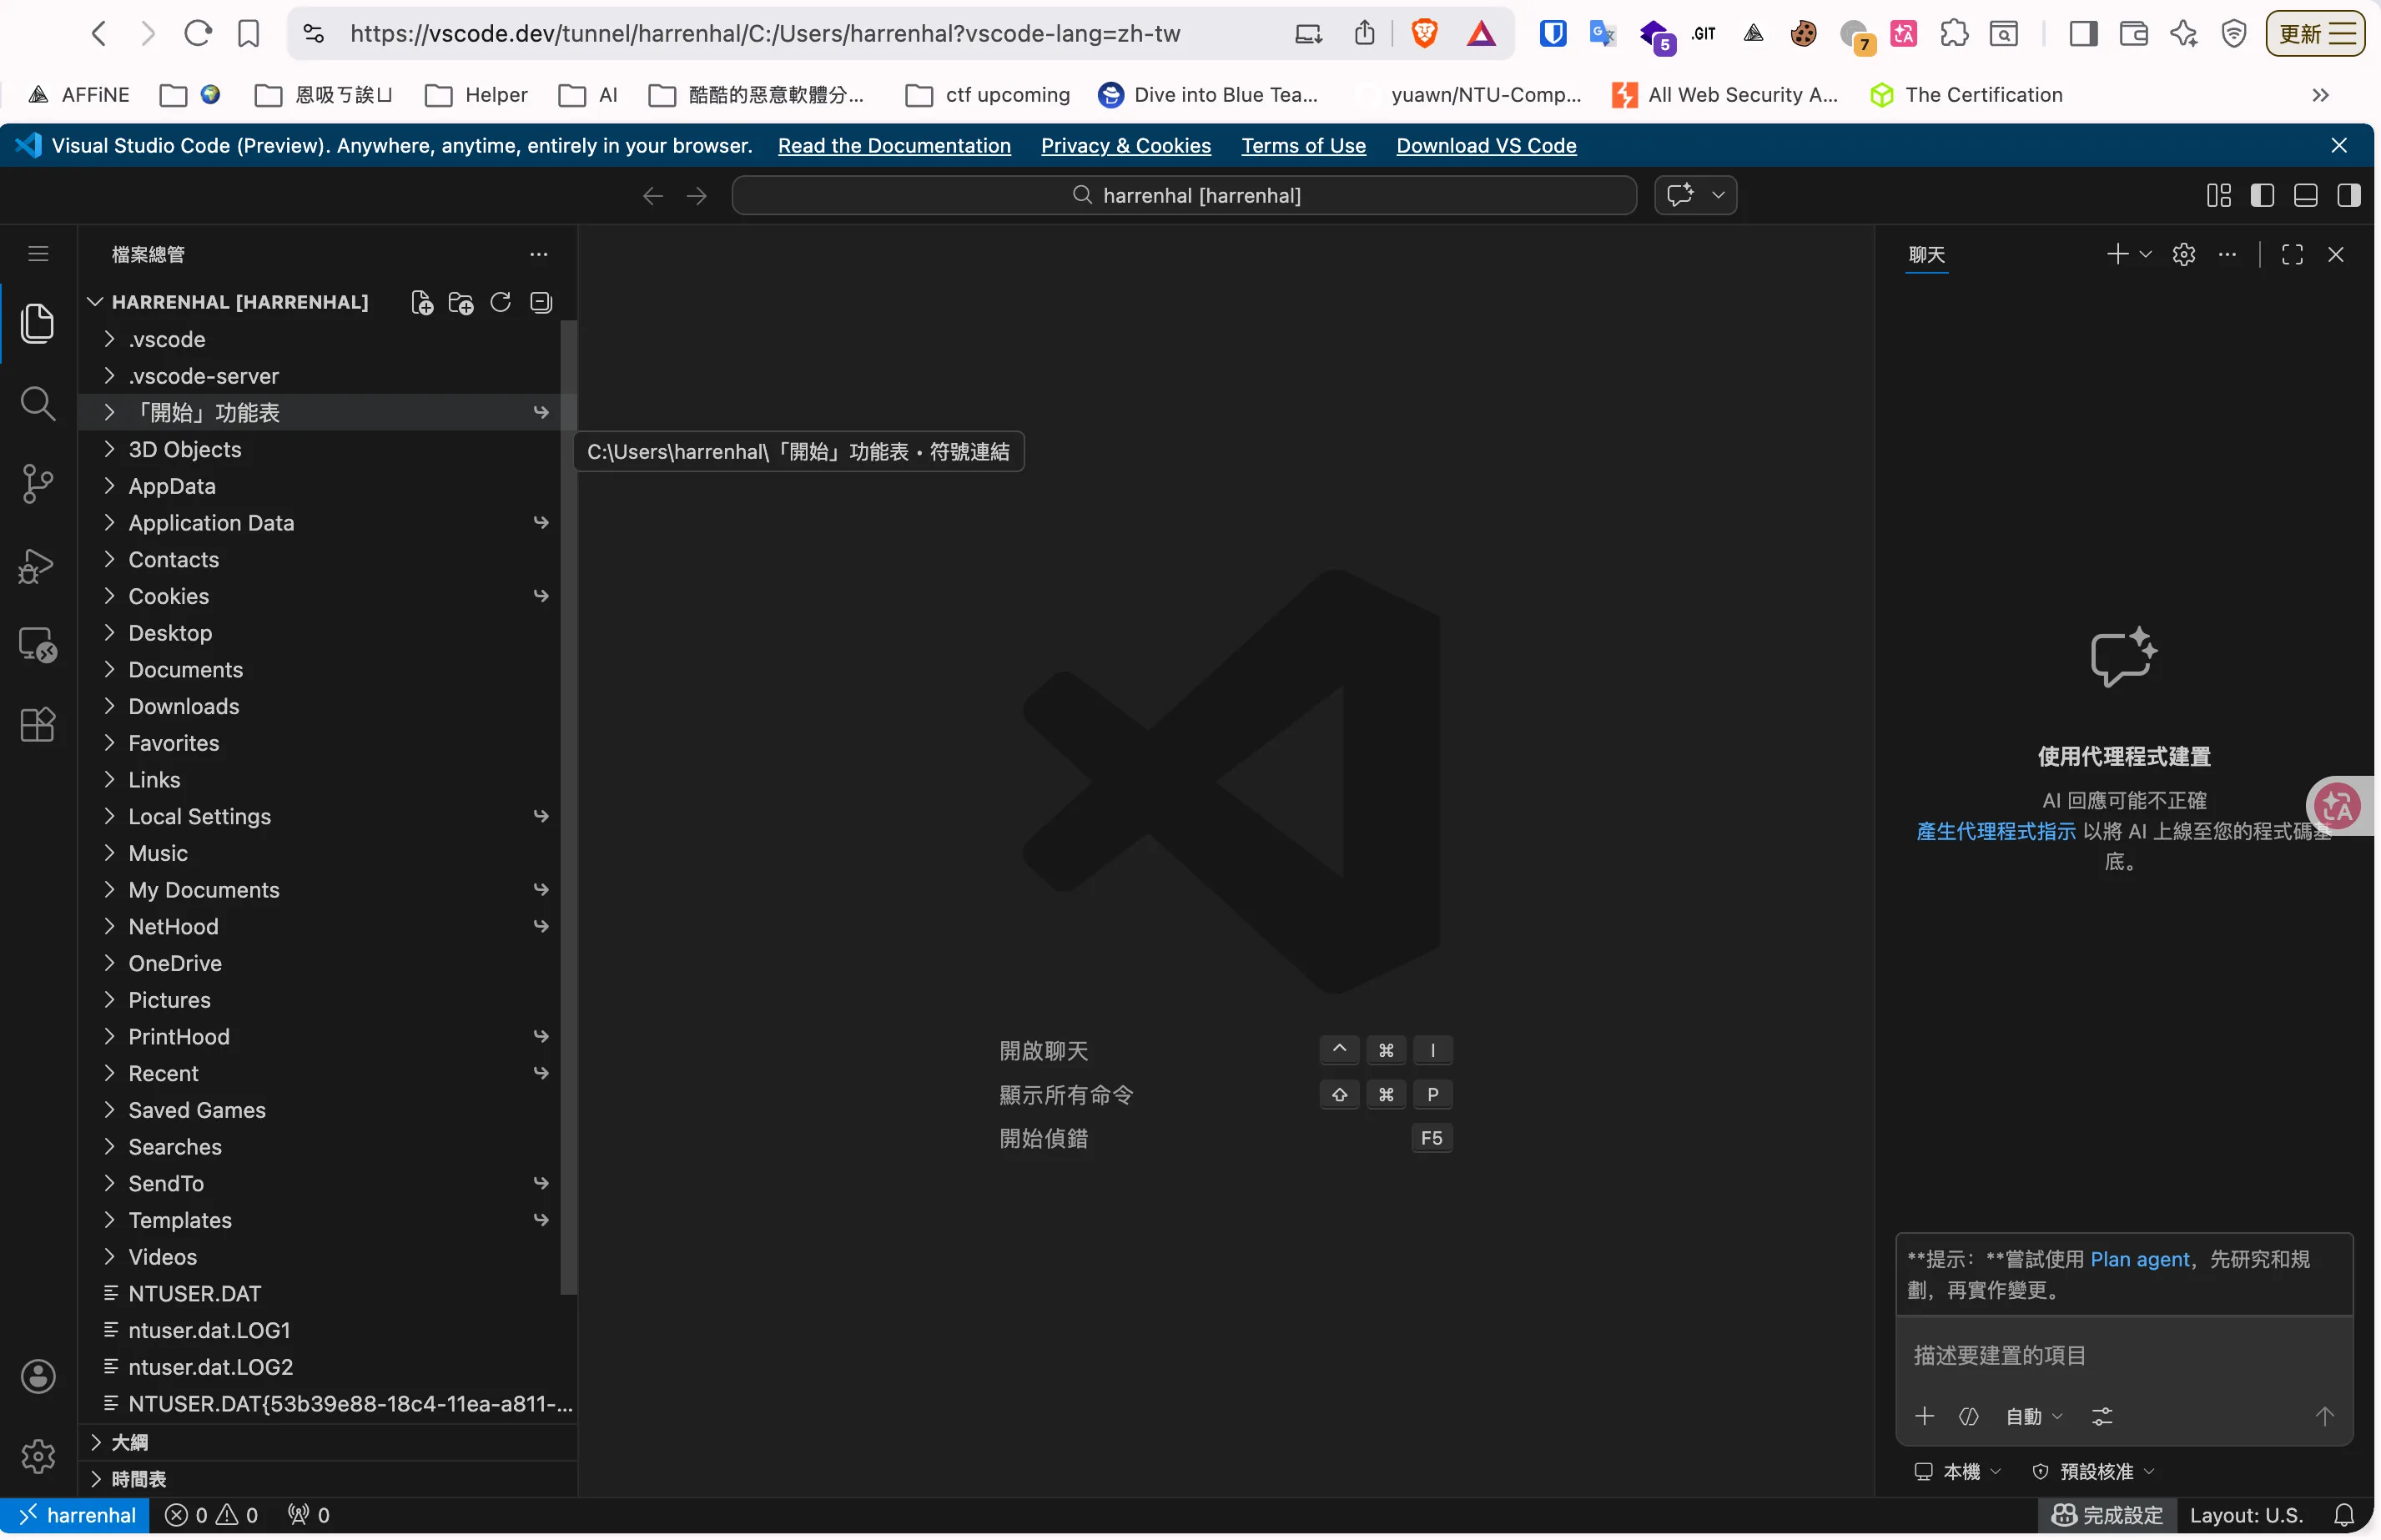Open the hamburger application menu
The width and height of the screenshot is (2381, 1540).
point(38,254)
